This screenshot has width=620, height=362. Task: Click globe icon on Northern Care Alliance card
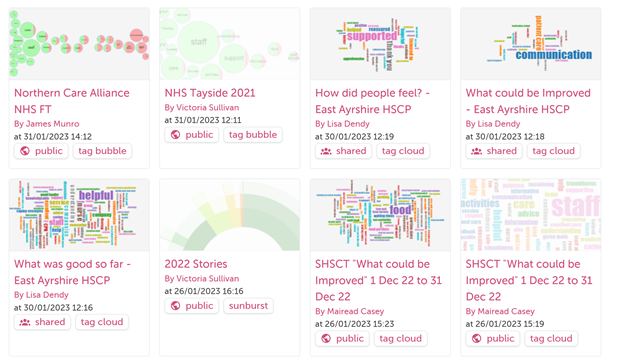[25, 151]
